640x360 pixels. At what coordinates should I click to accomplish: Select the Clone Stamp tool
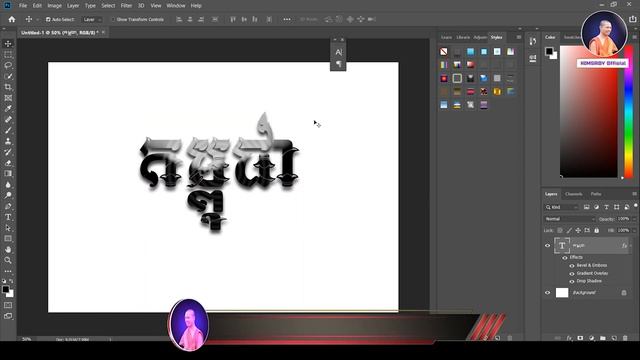tap(8, 141)
